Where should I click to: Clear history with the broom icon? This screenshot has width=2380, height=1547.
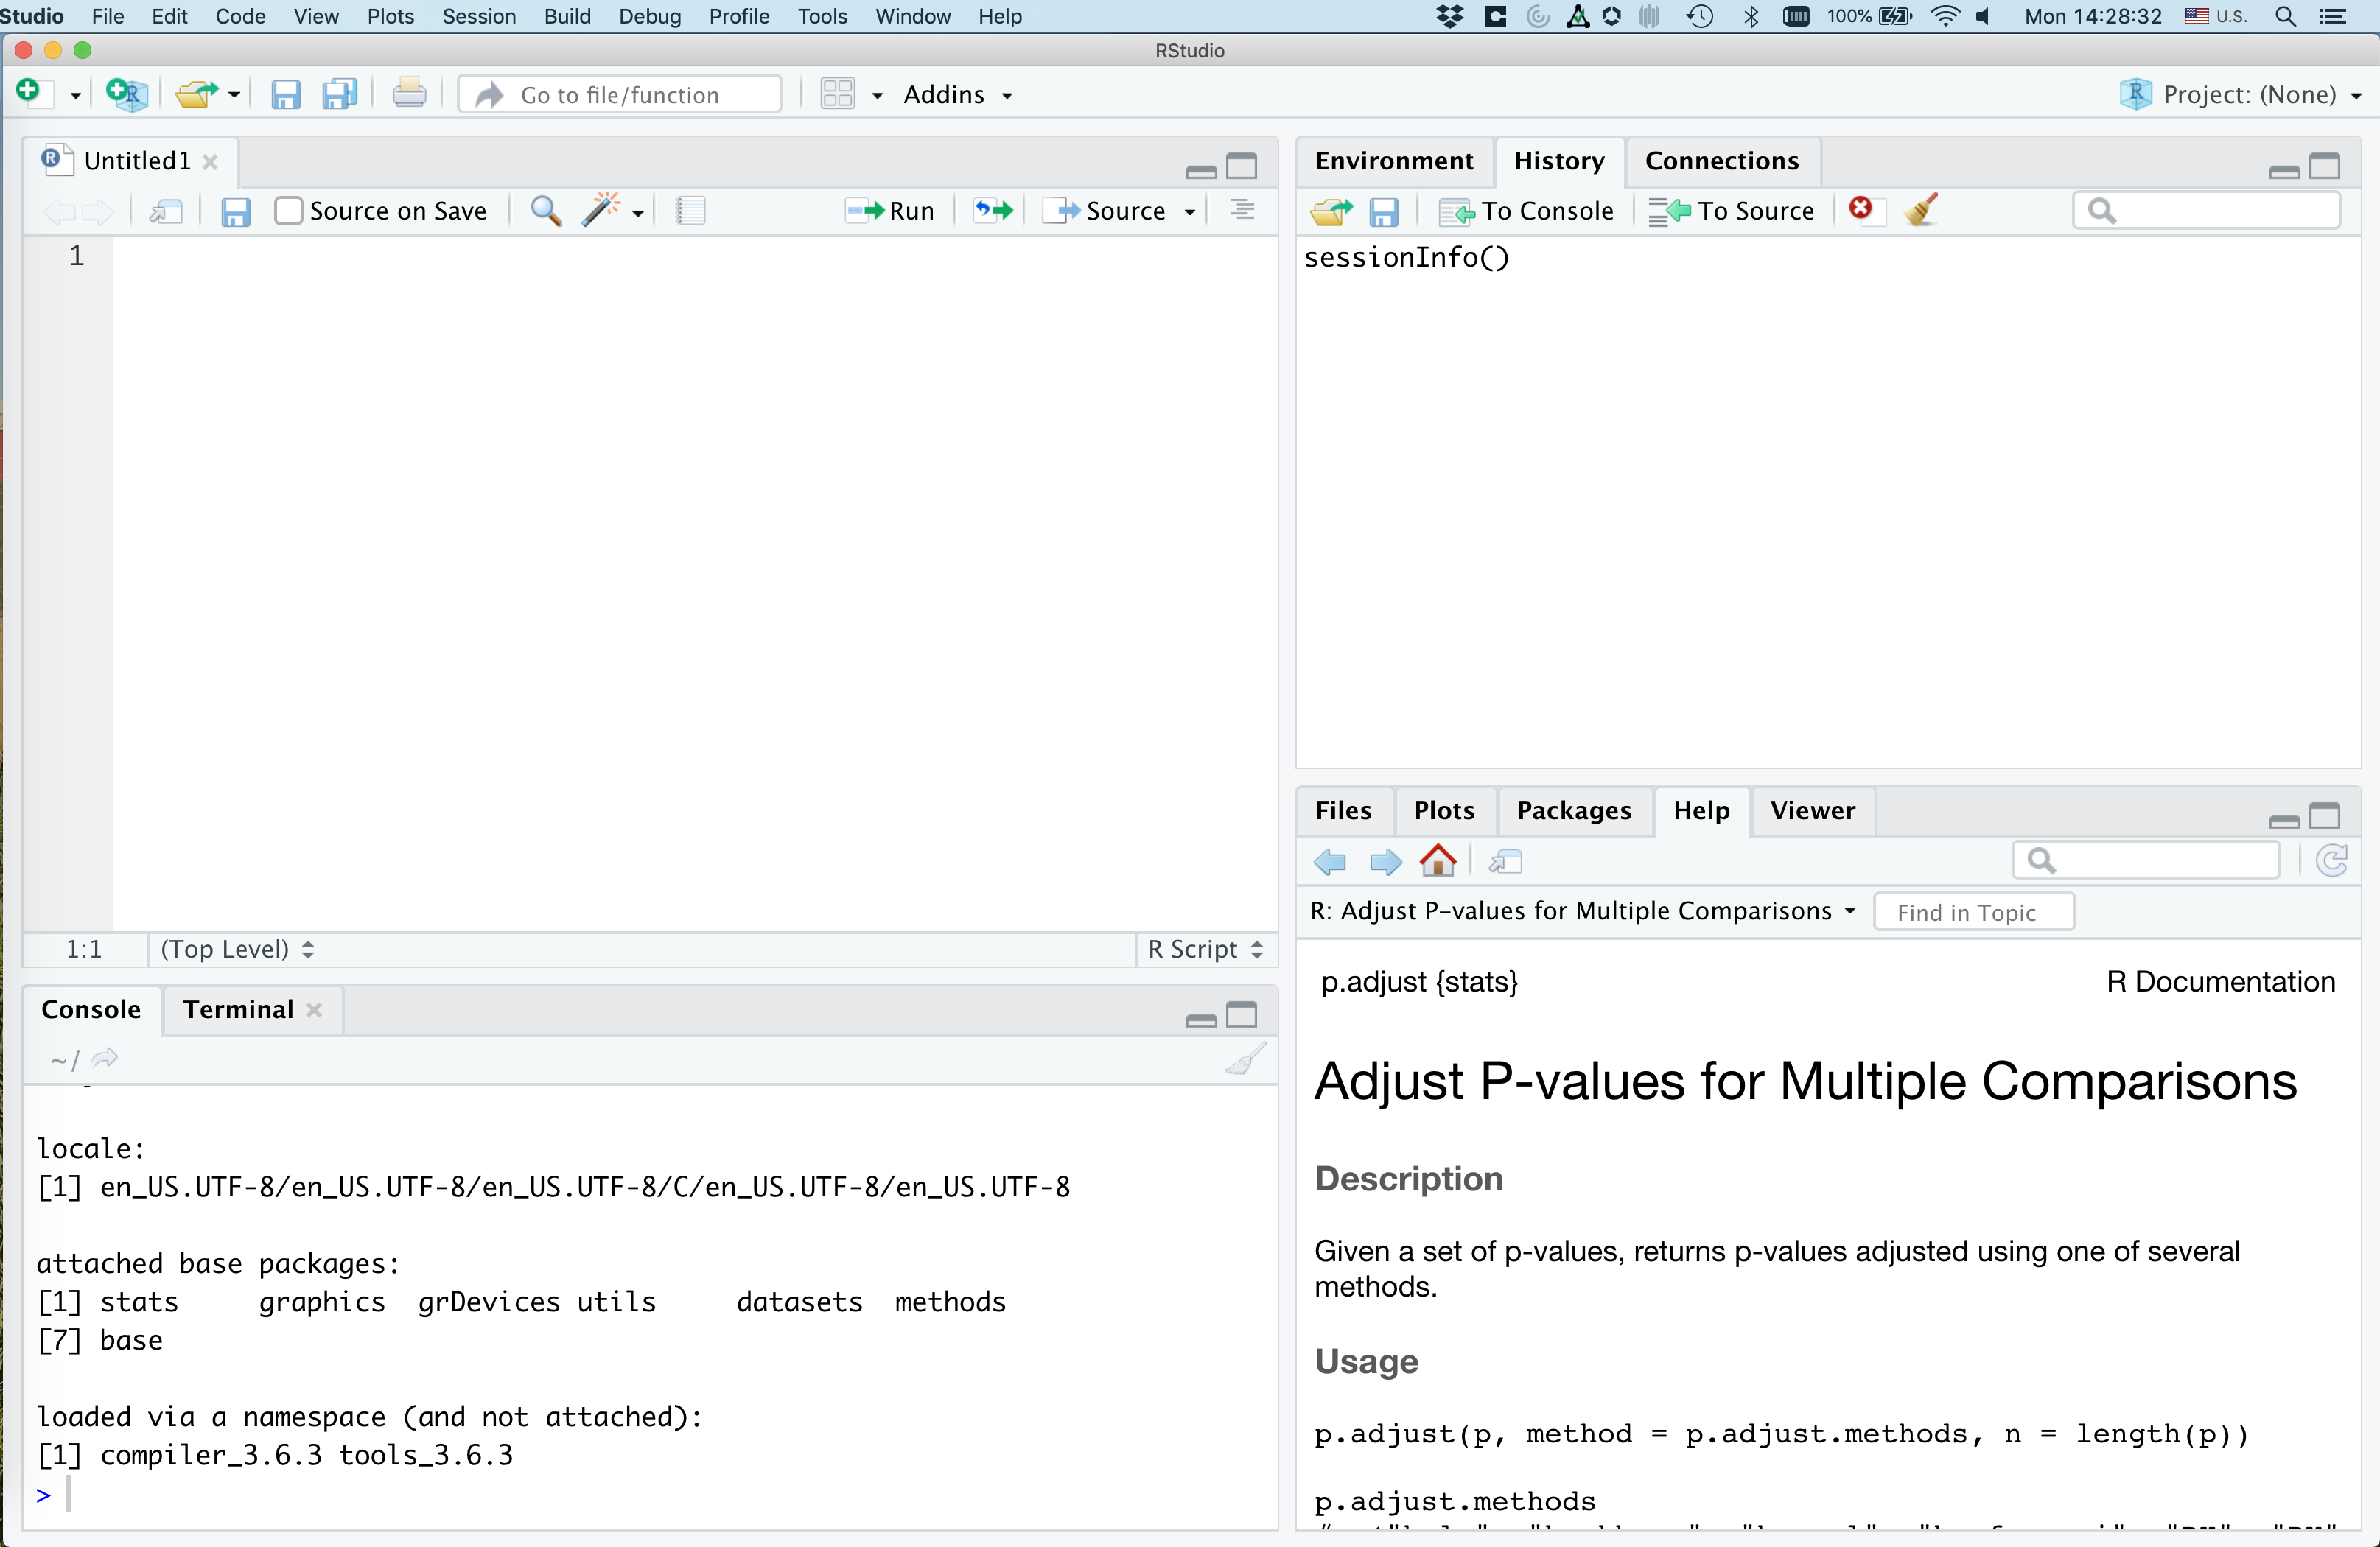pyautogui.click(x=1921, y=210)
